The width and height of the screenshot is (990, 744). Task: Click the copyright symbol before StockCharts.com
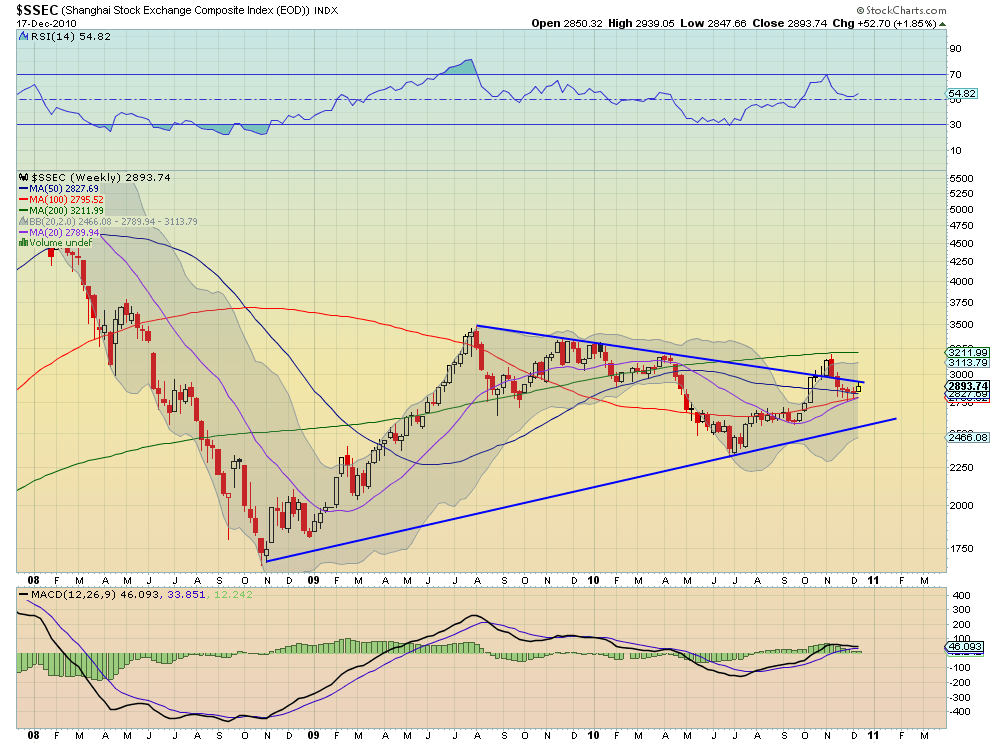pos(861,10)
